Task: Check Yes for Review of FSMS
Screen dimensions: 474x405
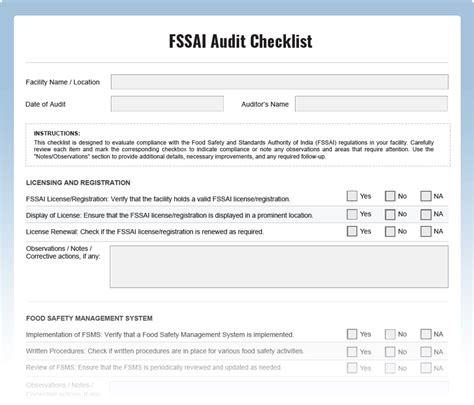Action: tap(352, 368)
